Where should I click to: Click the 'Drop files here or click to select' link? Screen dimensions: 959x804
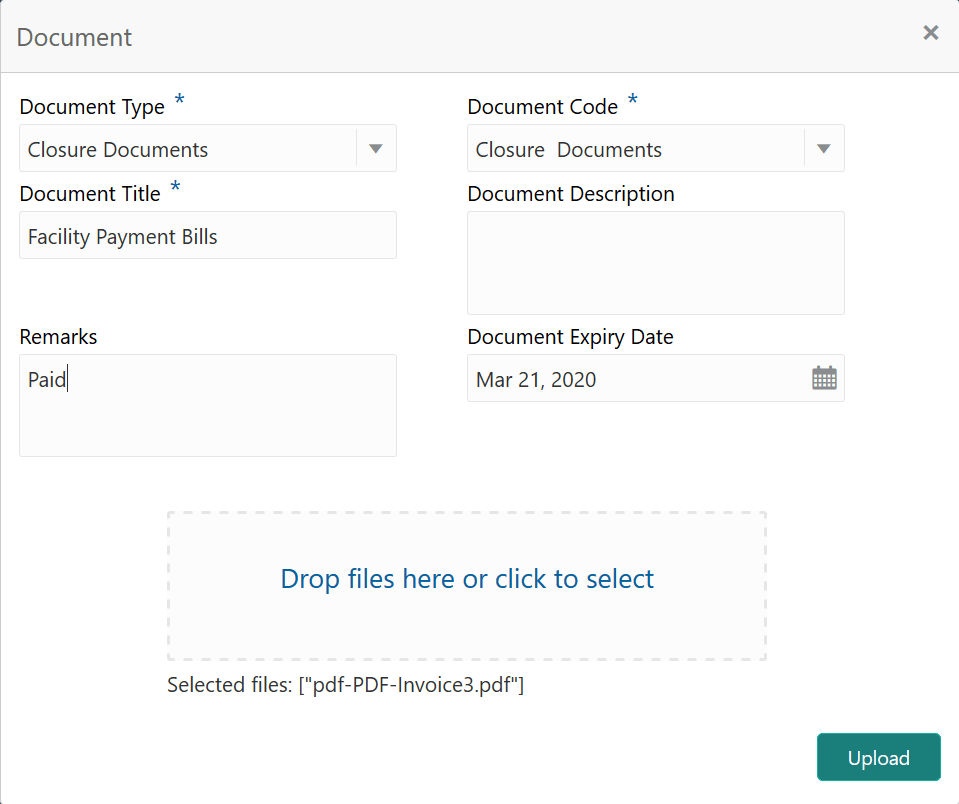[467, 579]
